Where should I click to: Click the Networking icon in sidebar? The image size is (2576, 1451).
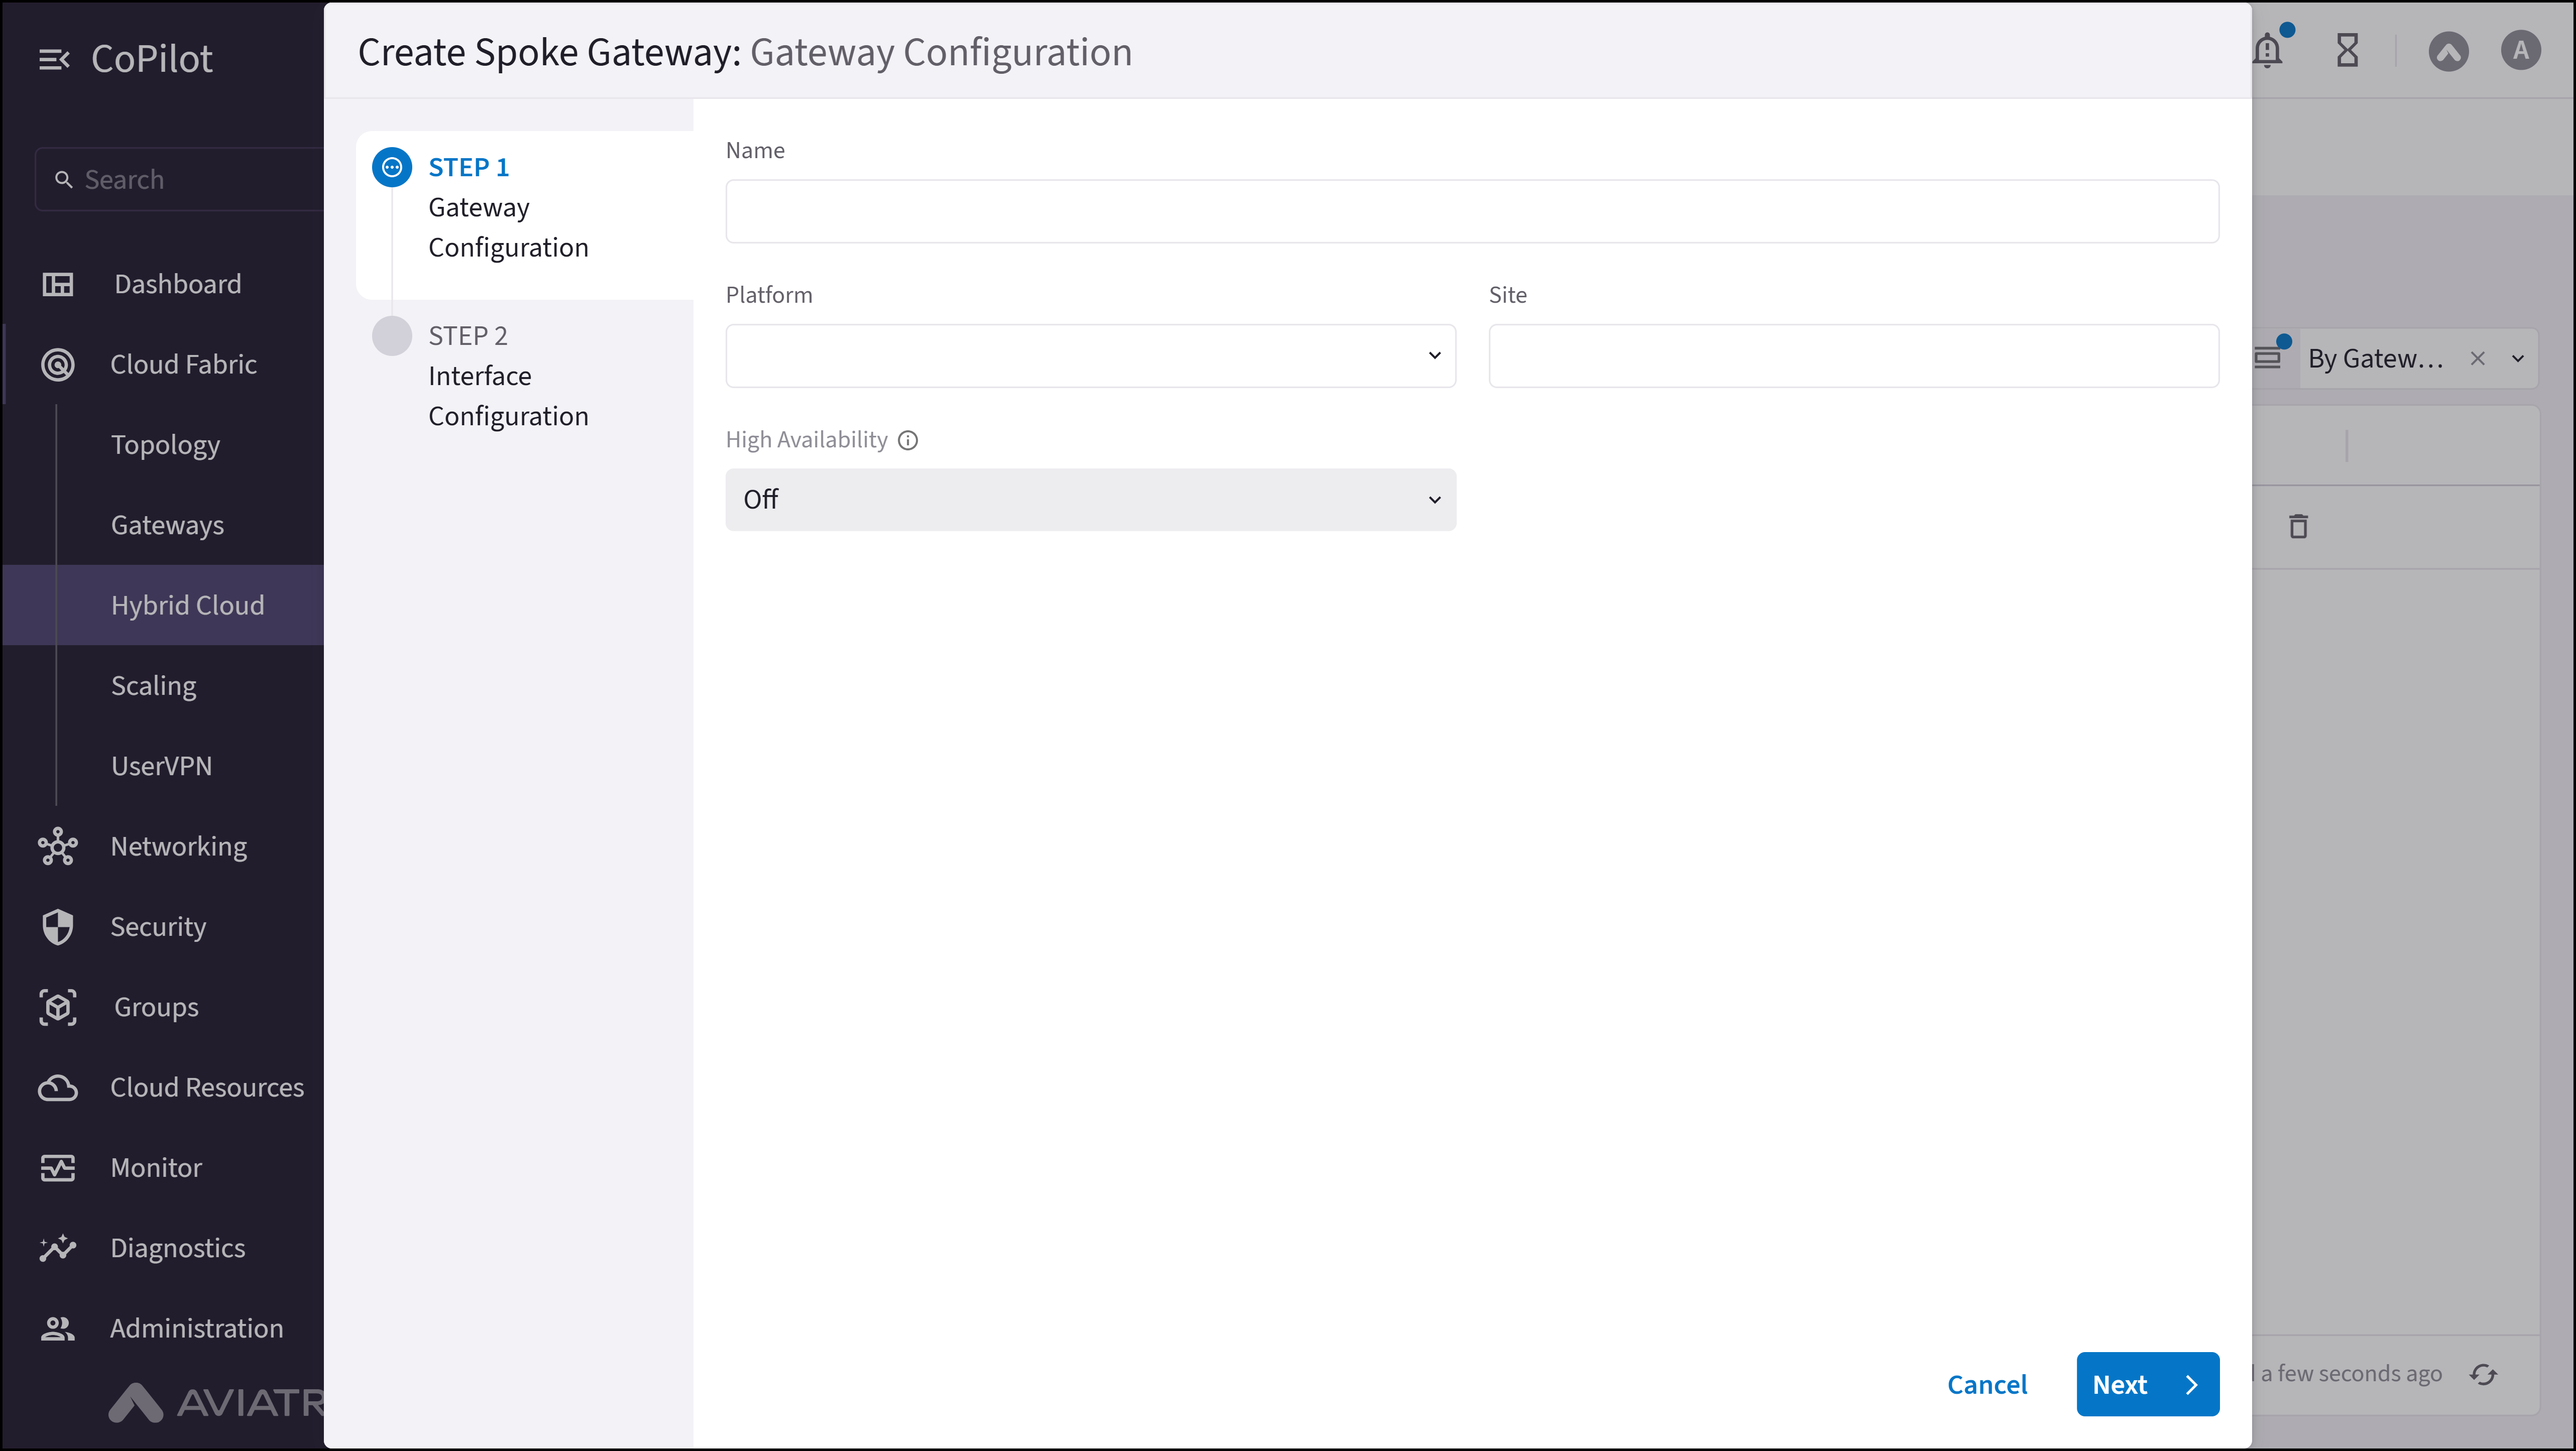coord(57,846)
